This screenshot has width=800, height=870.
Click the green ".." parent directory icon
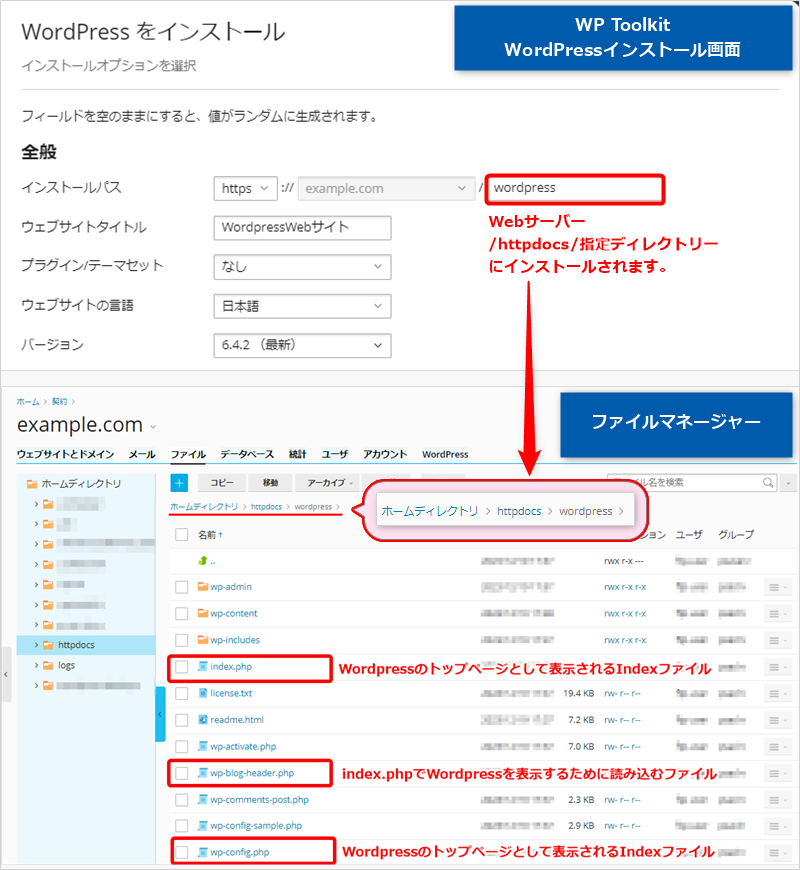(x=202, y=562)
